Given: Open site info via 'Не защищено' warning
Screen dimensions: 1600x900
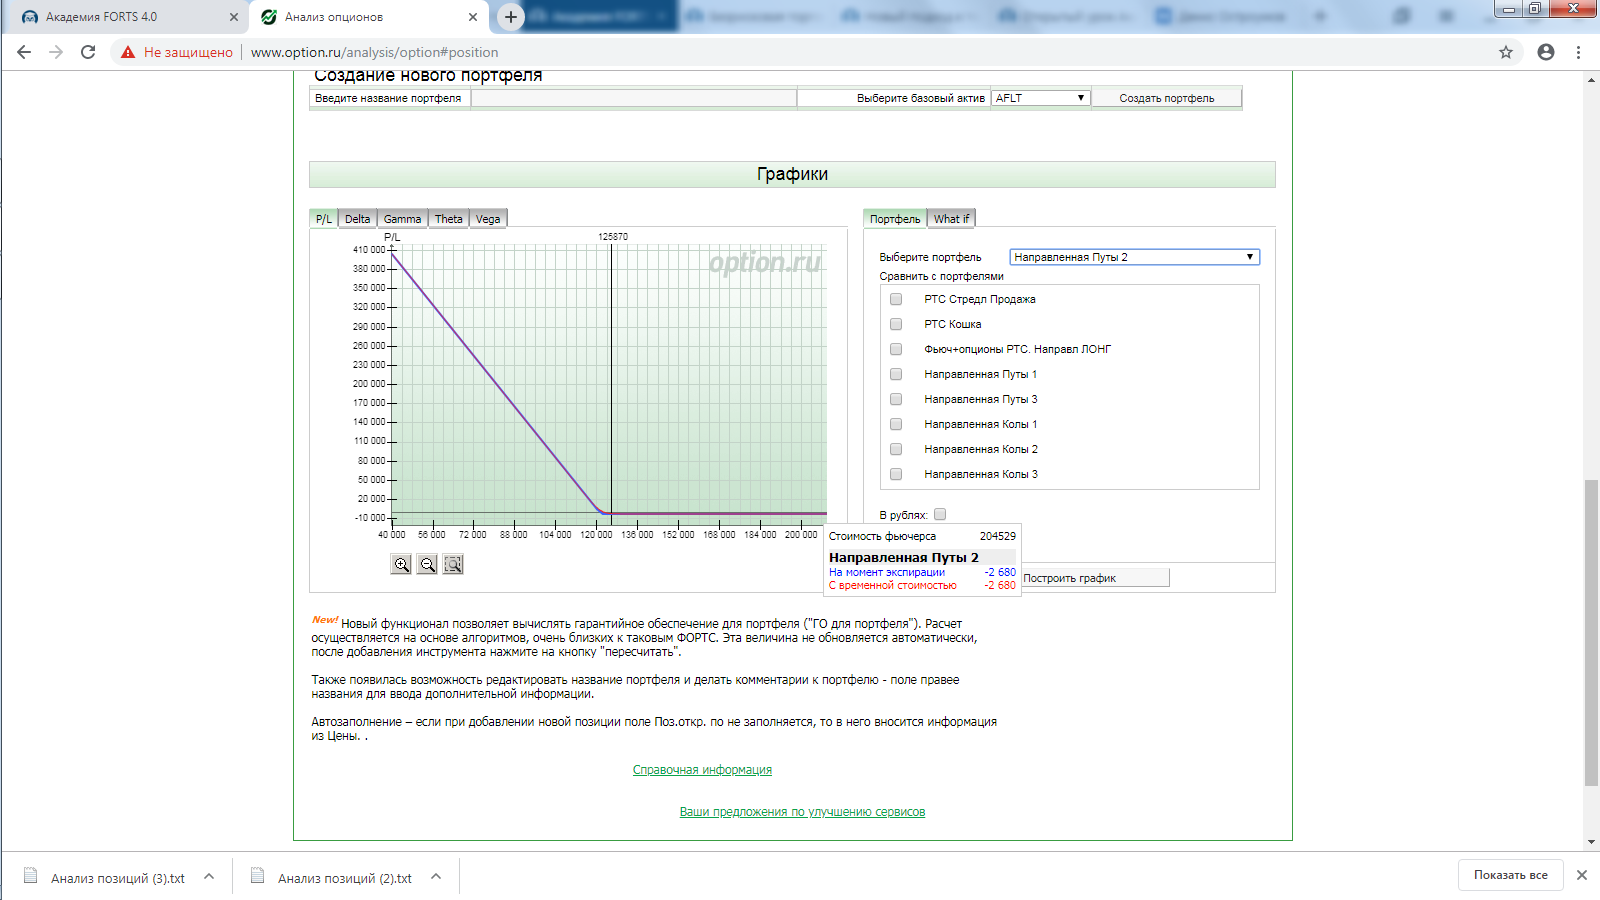Looking at the screenshot, I should (x=177, y=52).
